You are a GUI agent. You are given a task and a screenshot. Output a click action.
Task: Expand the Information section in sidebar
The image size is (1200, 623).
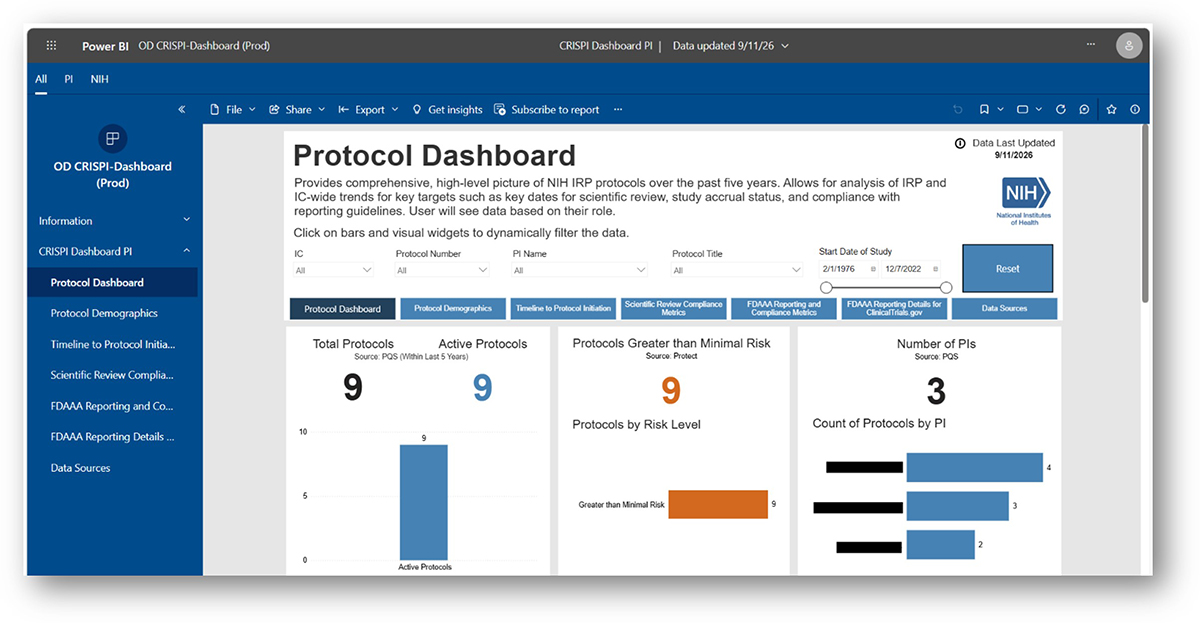point(112,221)
